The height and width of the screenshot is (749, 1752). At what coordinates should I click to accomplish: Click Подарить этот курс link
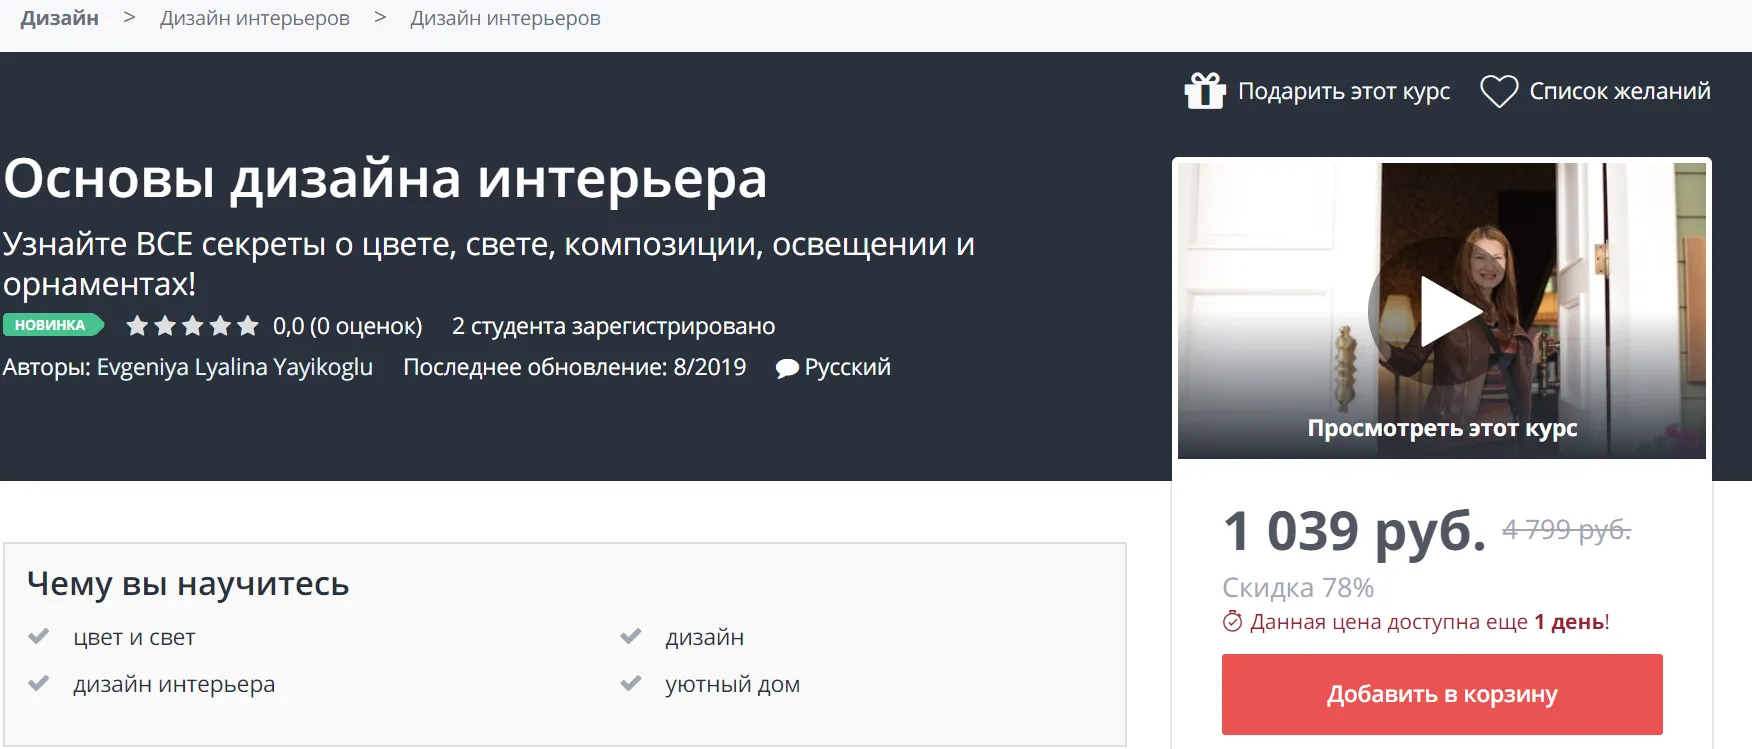[x=1343, y=91]
